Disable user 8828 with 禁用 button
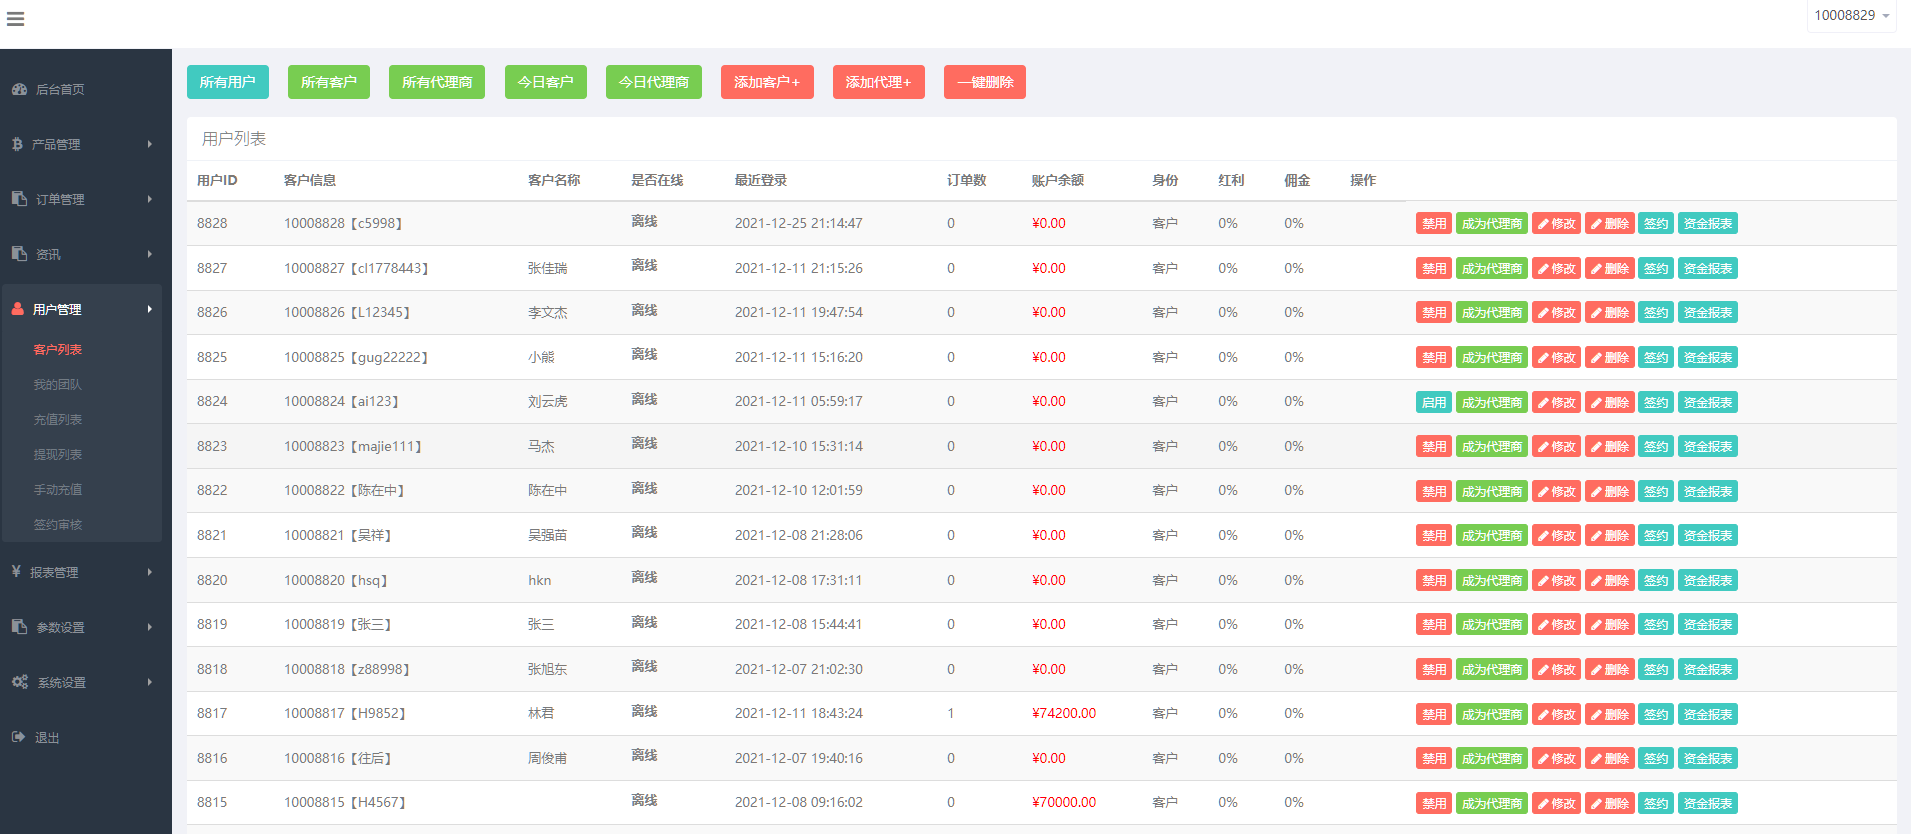The image size is (1911, 834). pos(1433,224)
